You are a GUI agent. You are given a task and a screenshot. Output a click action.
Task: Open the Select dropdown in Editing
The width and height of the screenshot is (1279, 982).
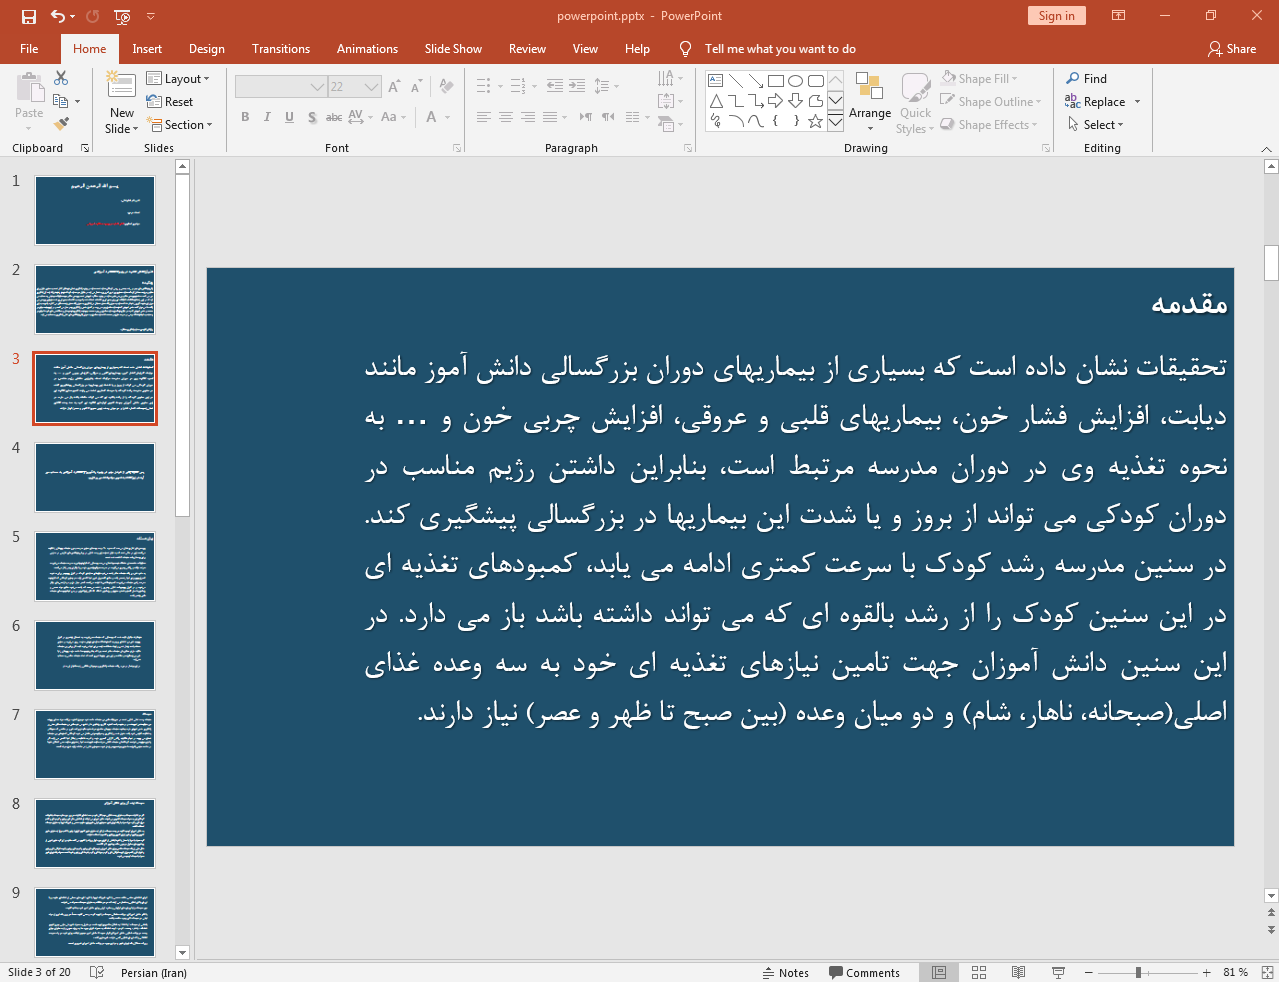point(1096,124)
